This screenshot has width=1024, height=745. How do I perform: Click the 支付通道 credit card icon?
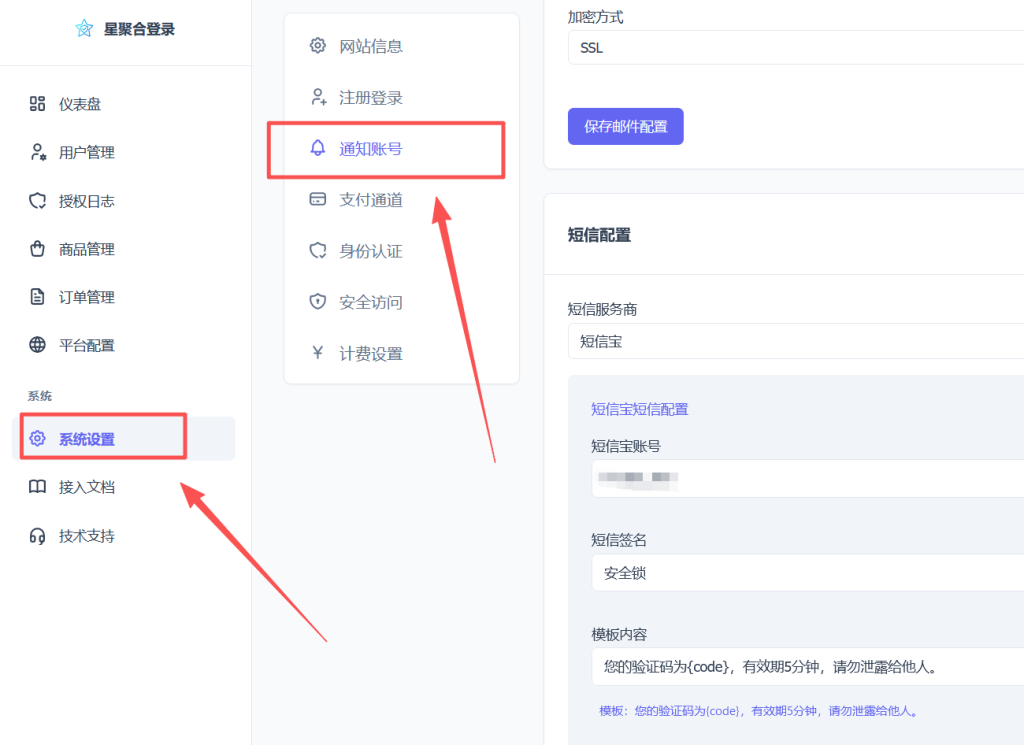[318, 200]
